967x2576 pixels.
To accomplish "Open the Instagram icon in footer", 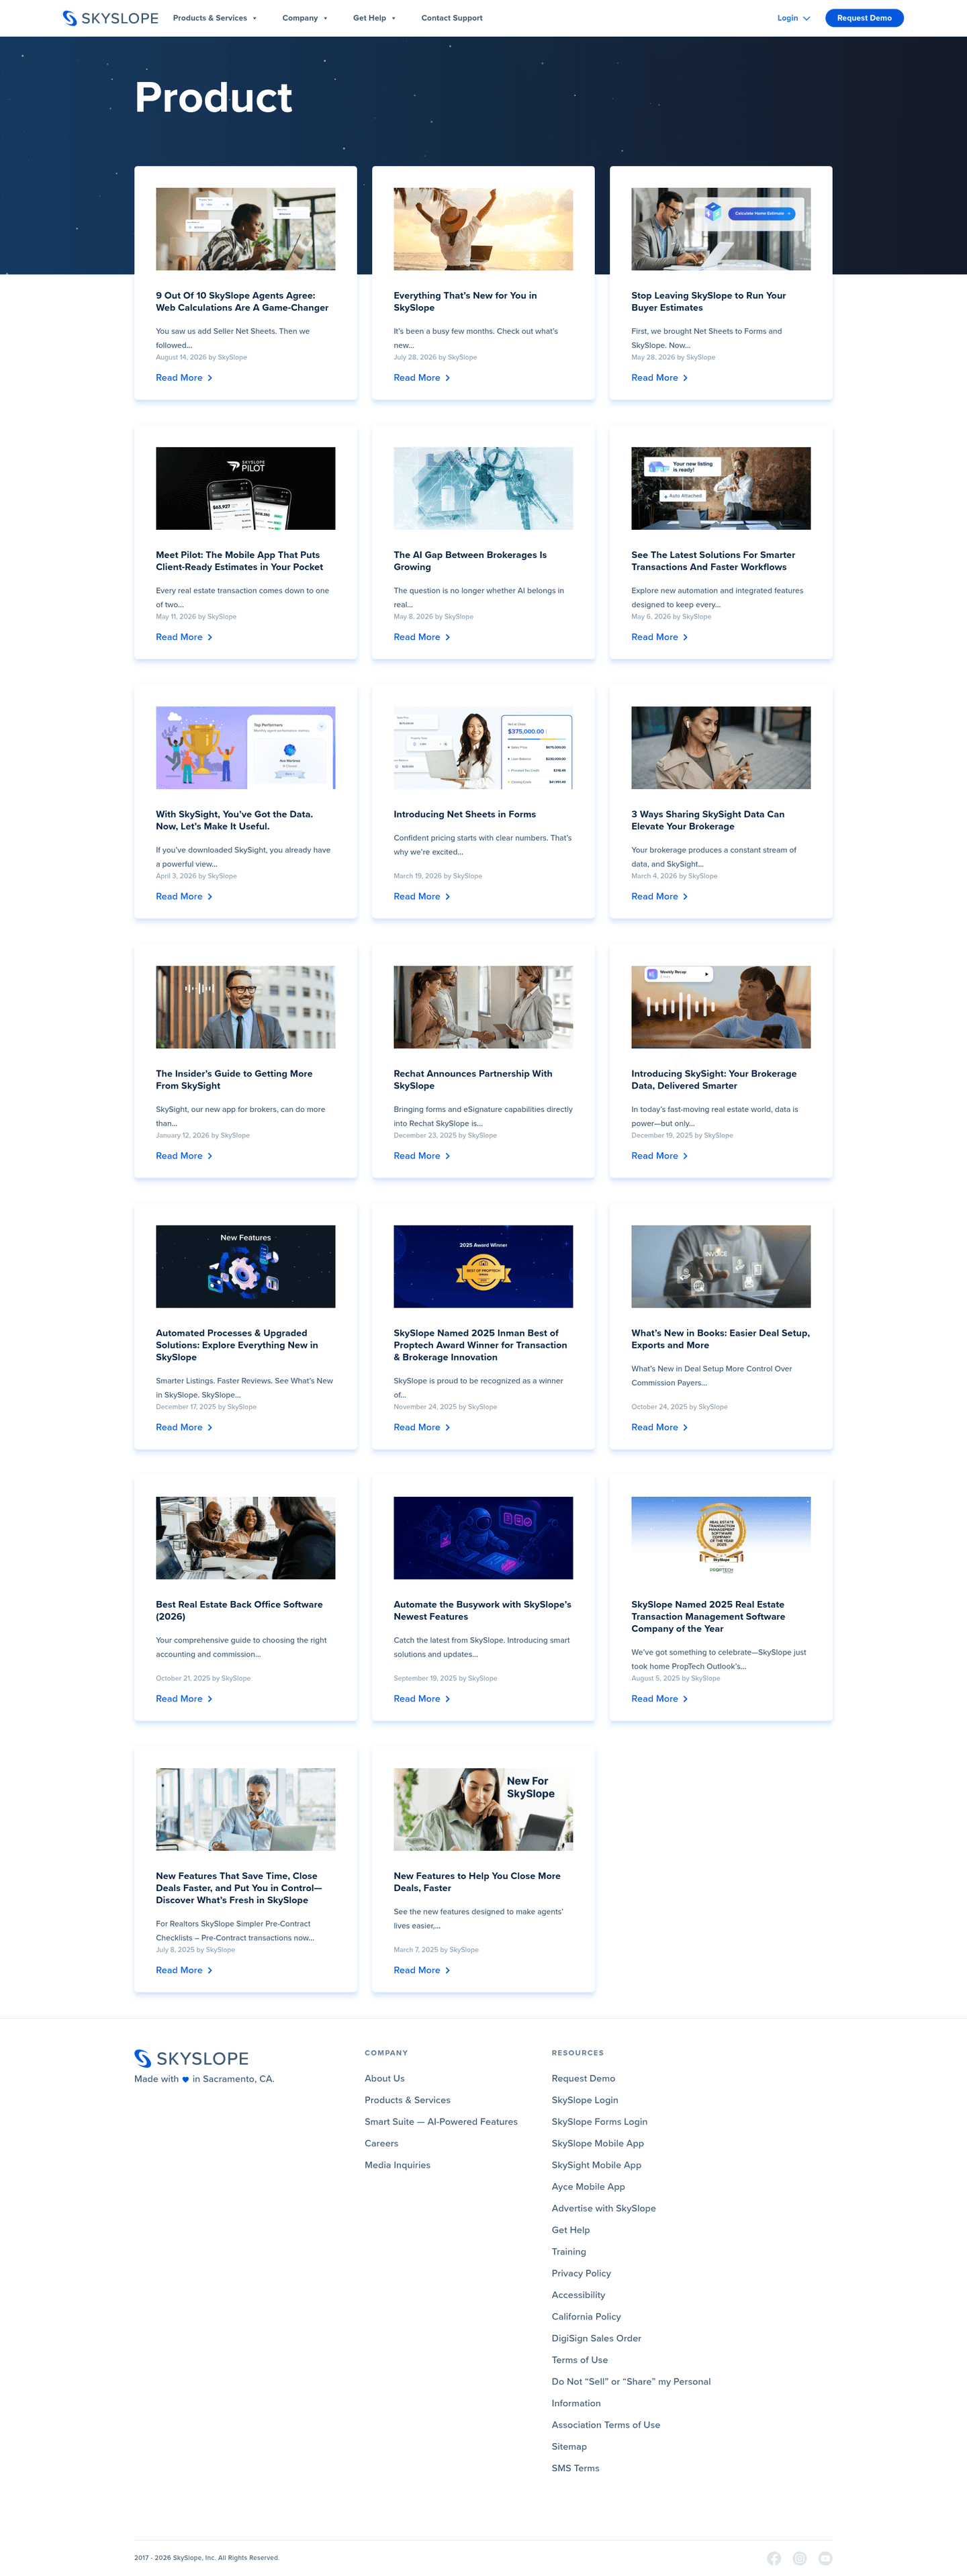I will click(800, 2558).
